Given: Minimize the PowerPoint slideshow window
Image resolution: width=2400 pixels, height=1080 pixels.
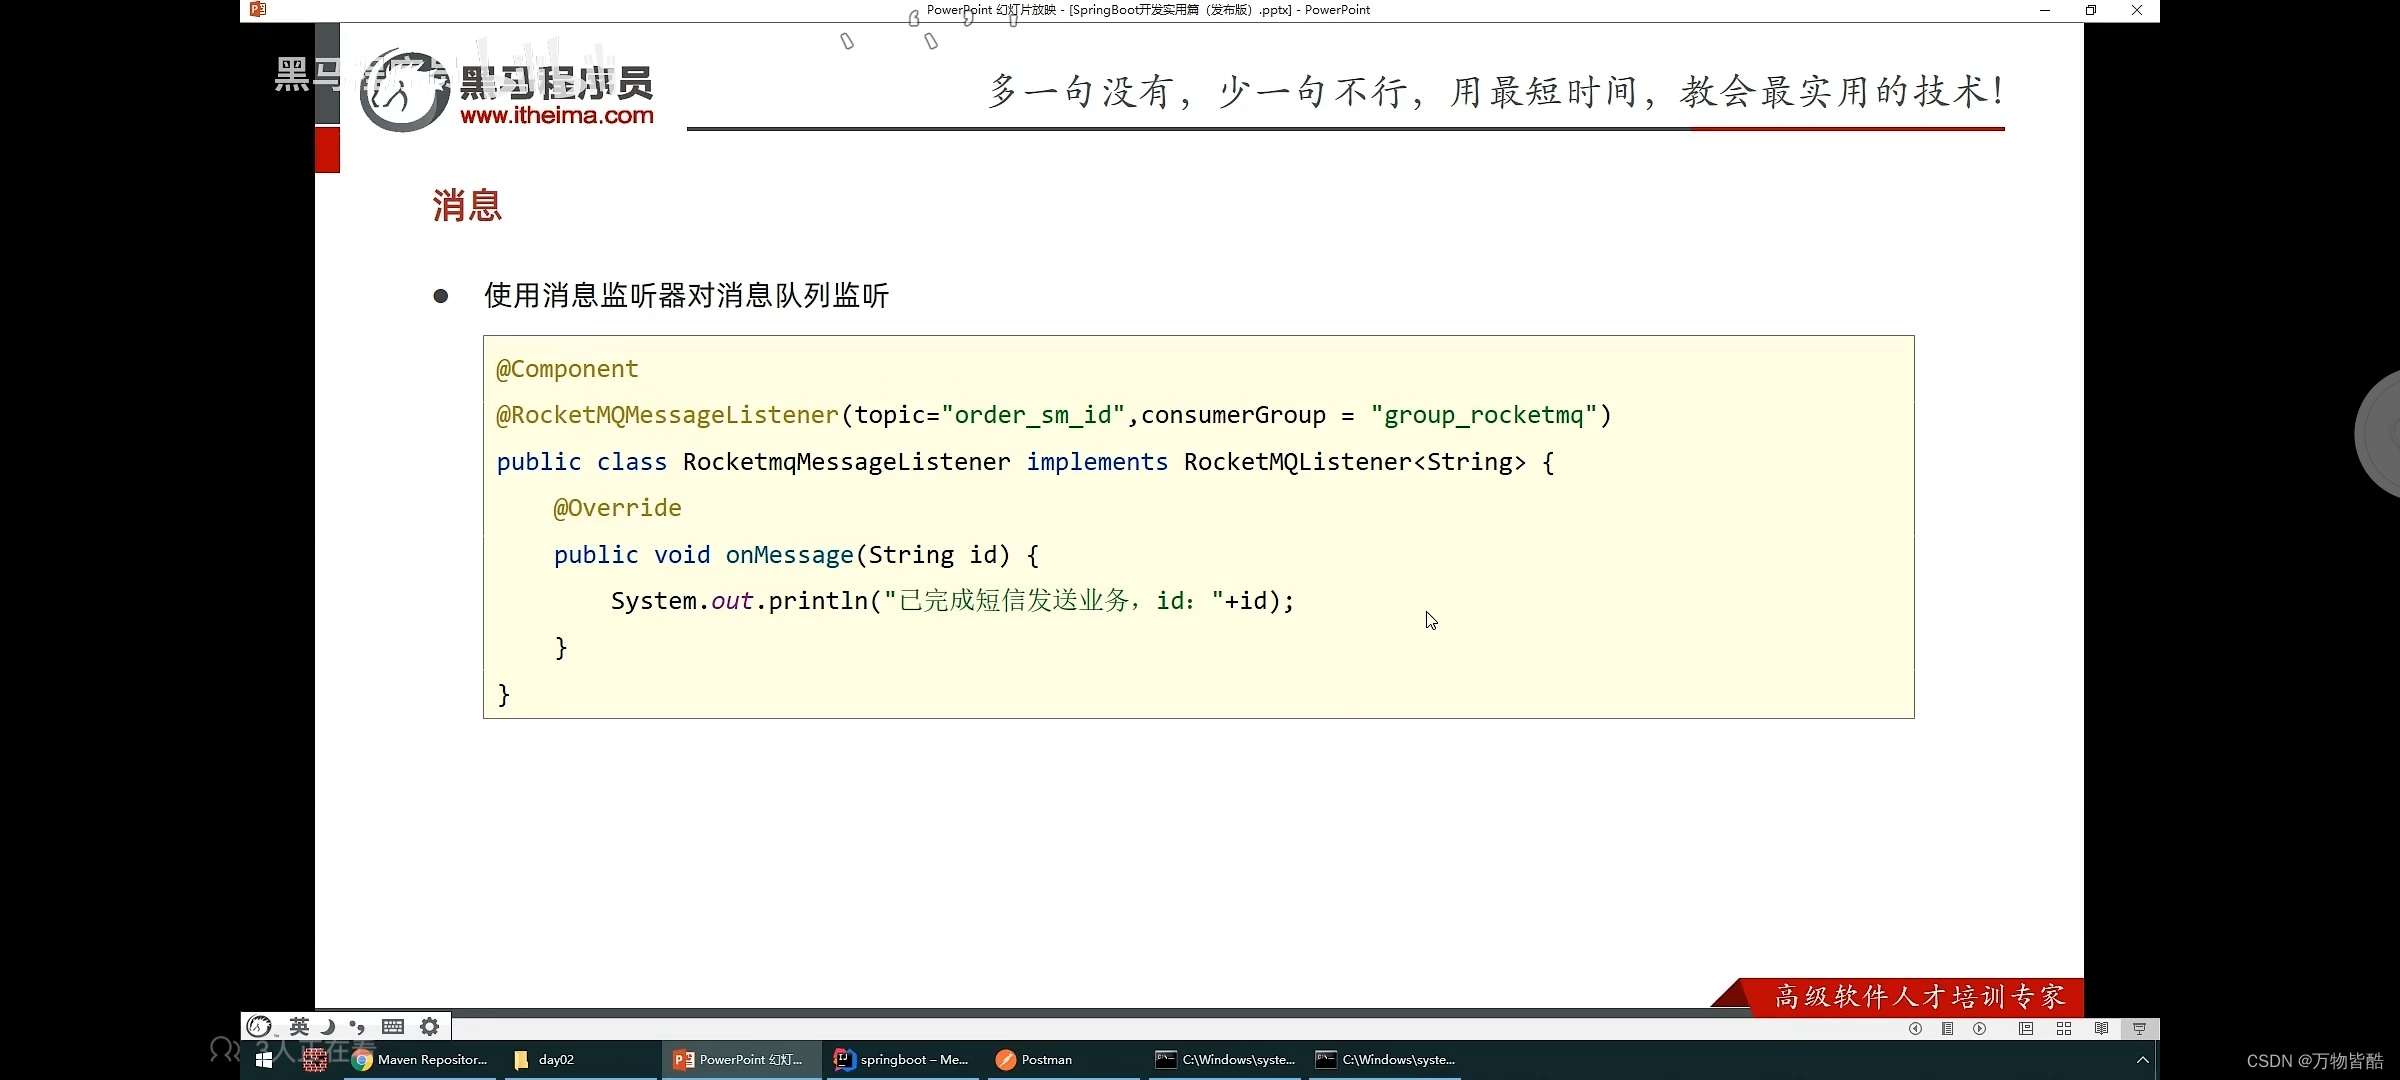Looking at the screenshot, I should pos(2045,10).
